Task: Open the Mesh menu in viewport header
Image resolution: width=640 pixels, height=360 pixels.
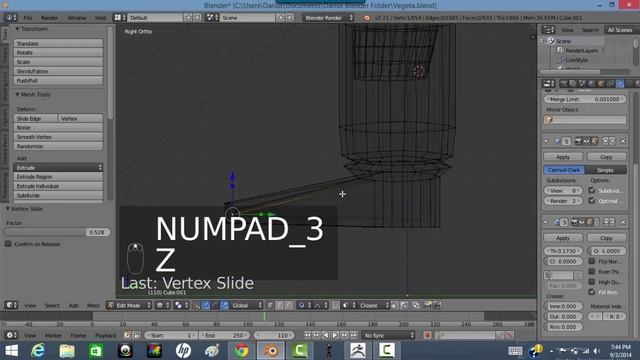Action: click(x=93, y=305)
